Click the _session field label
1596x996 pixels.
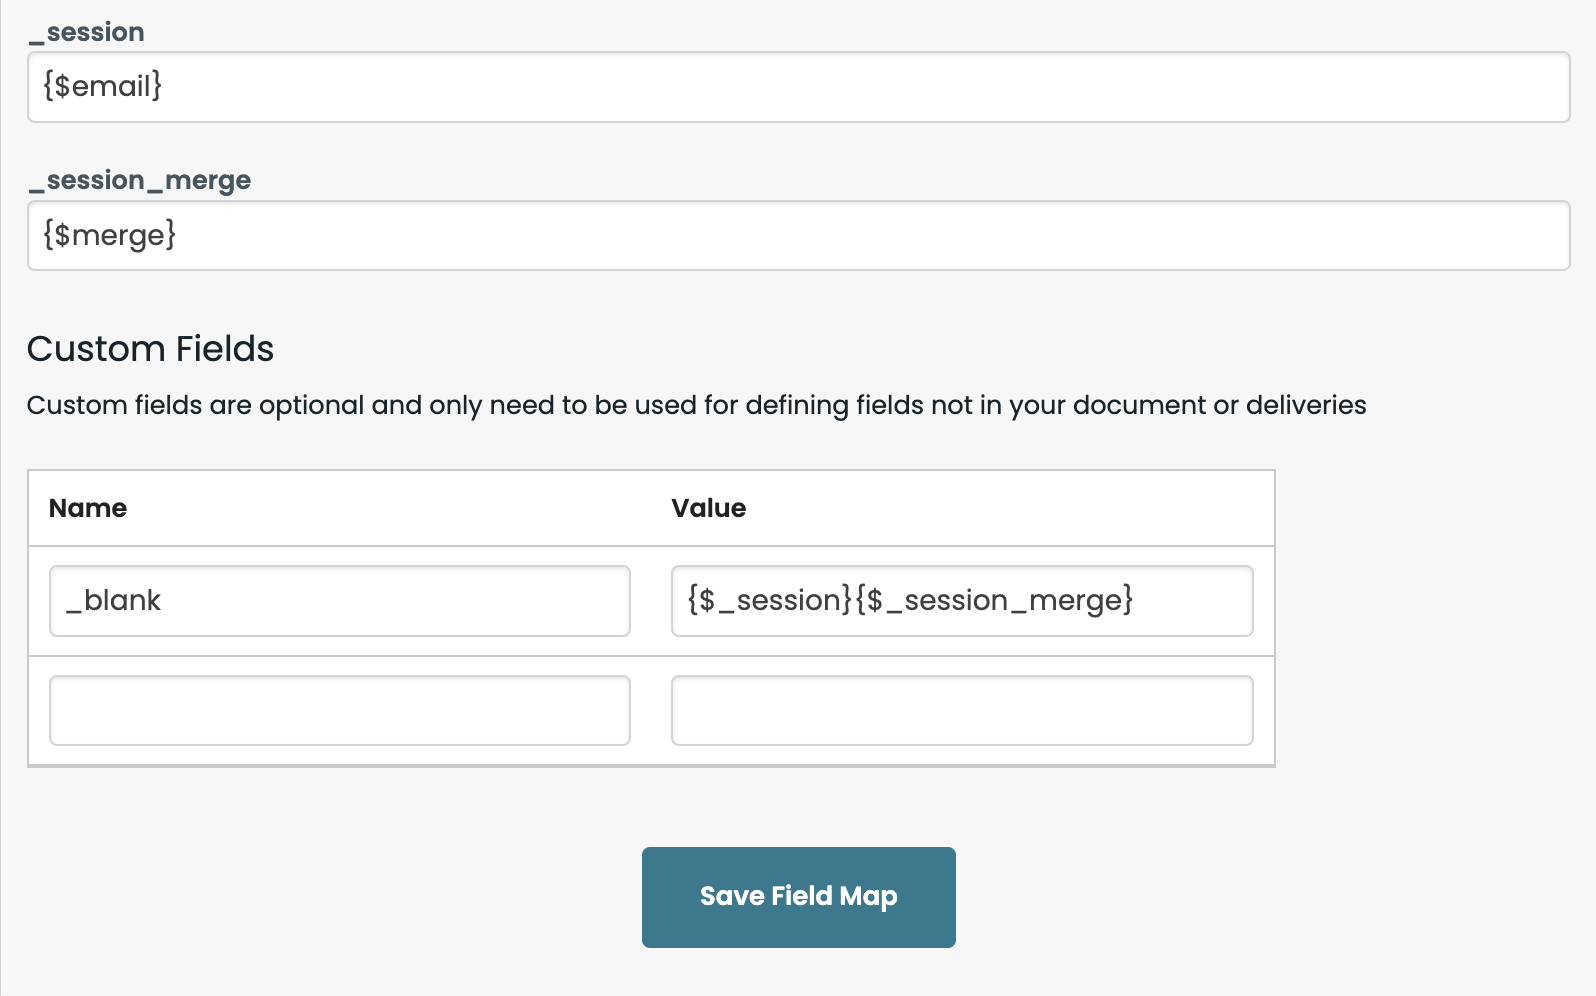tap(87, 32)
